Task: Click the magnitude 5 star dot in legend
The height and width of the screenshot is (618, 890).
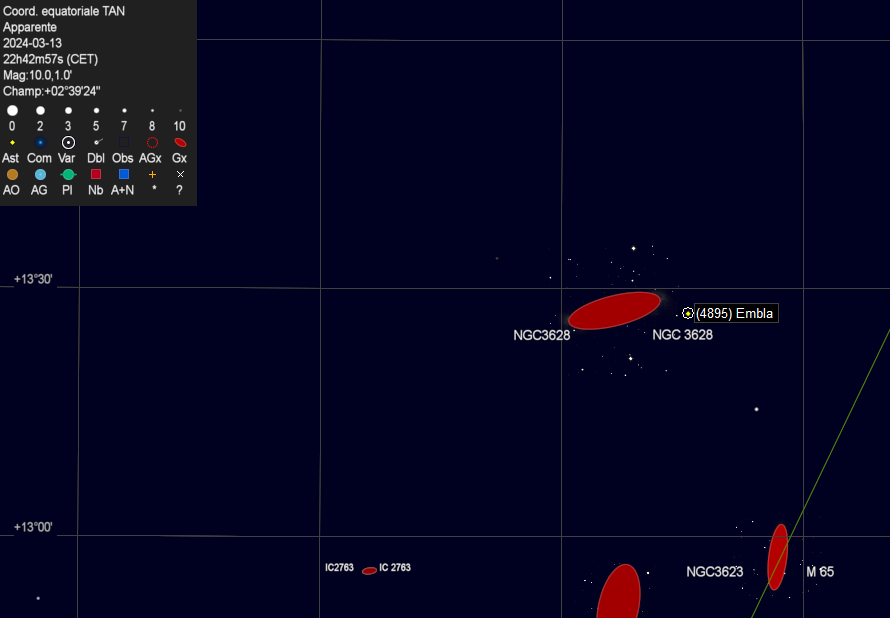Action: (x=96, y=110)
